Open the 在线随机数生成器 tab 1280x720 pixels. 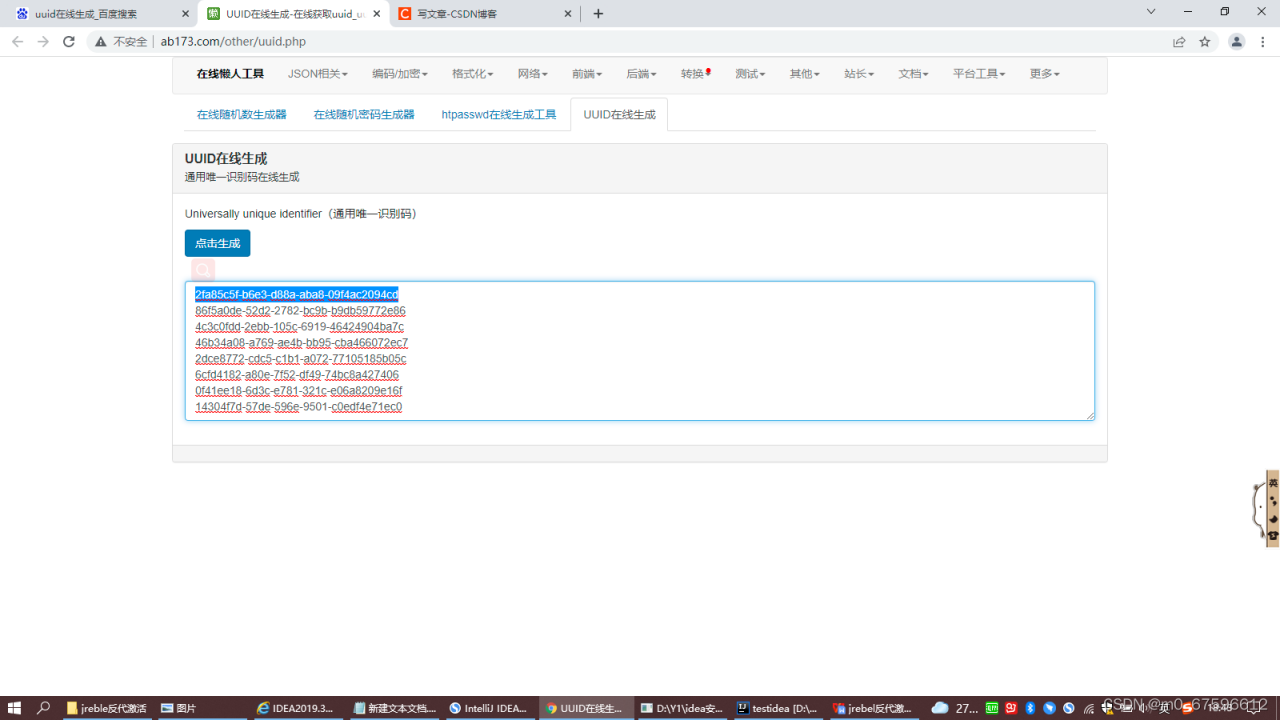tap(241, 115)
